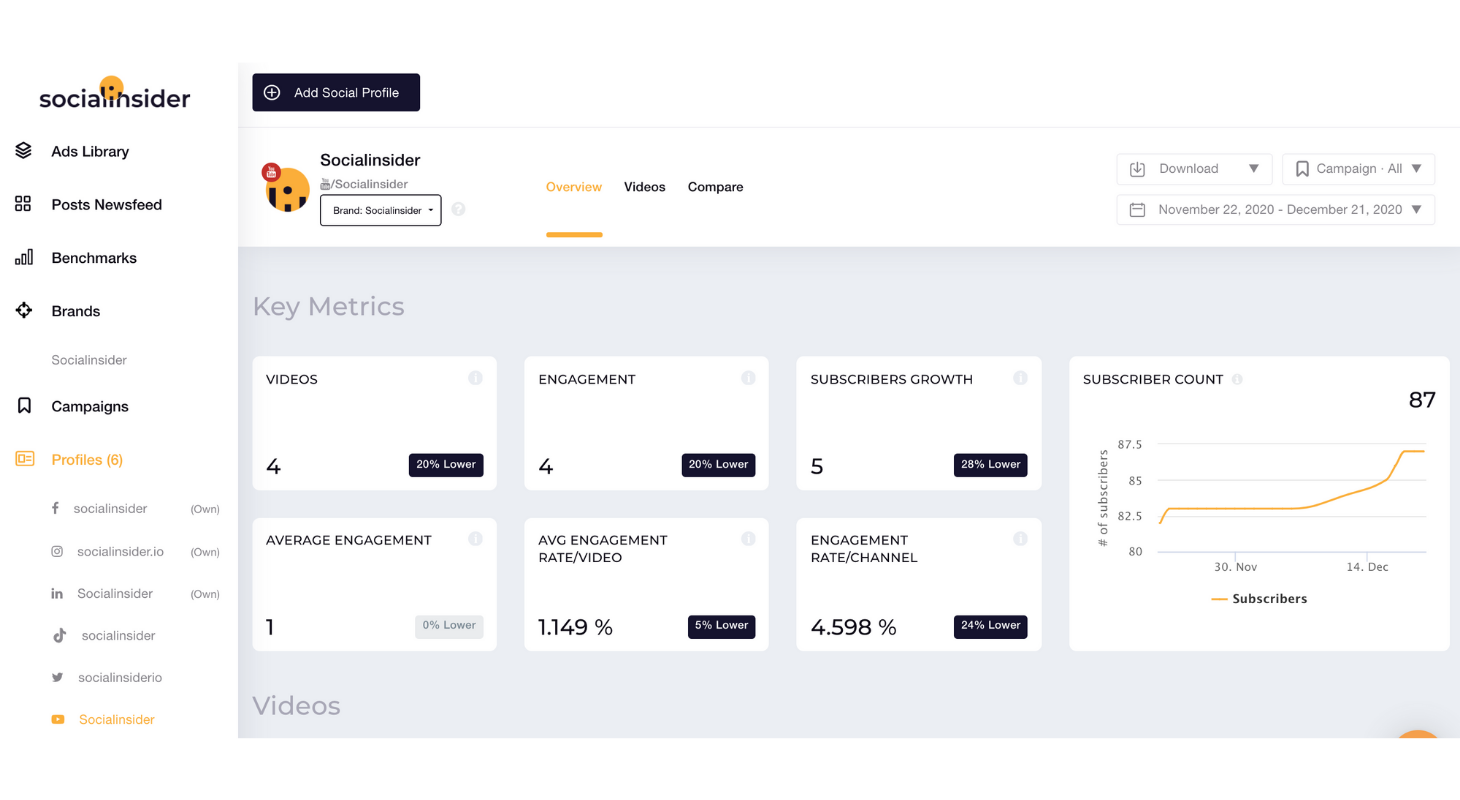Click the 28% Lower badge
The width and height of the screenshot is (1460, 800).
pyautogui.click(x=991, y=464)
